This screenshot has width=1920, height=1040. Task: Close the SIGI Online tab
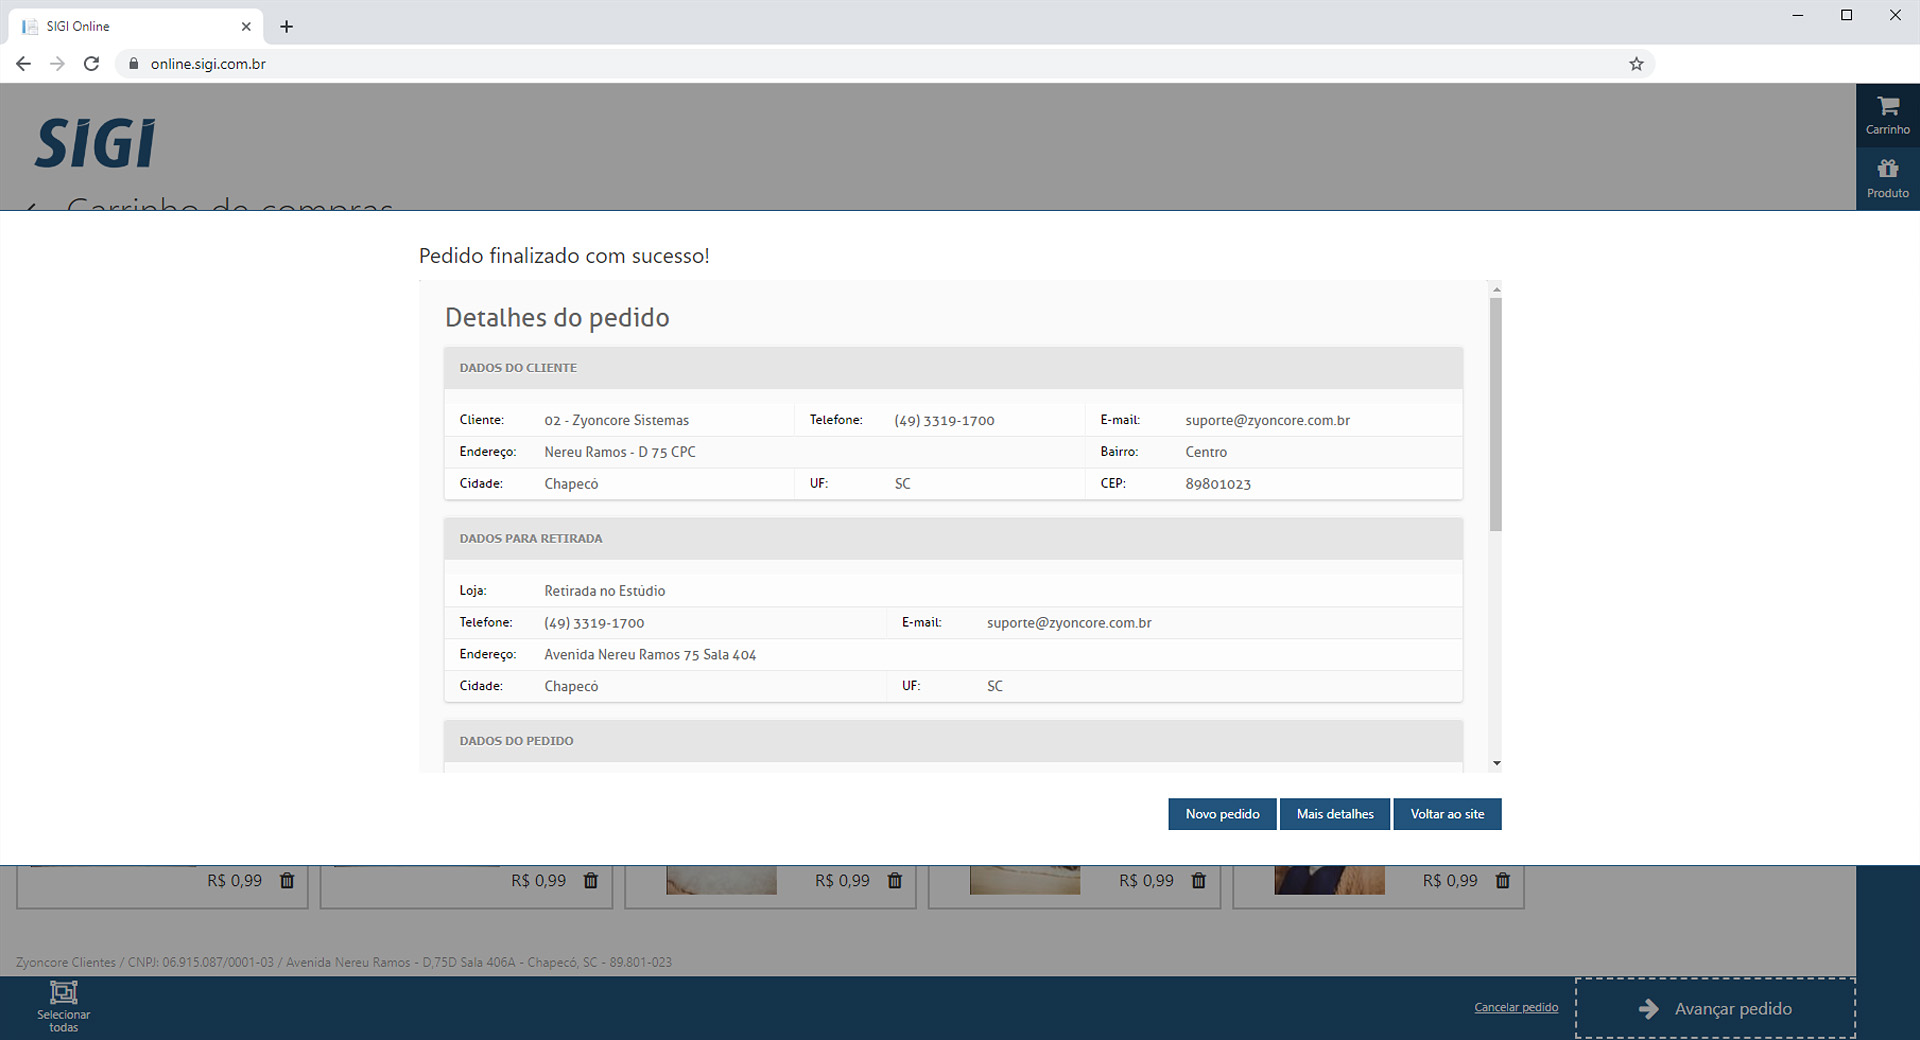(x=246, y=27)
